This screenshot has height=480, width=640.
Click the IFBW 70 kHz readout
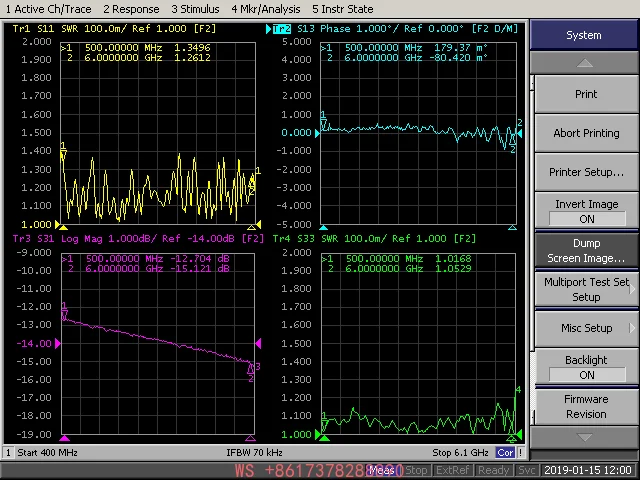click(x=254, y=453)
